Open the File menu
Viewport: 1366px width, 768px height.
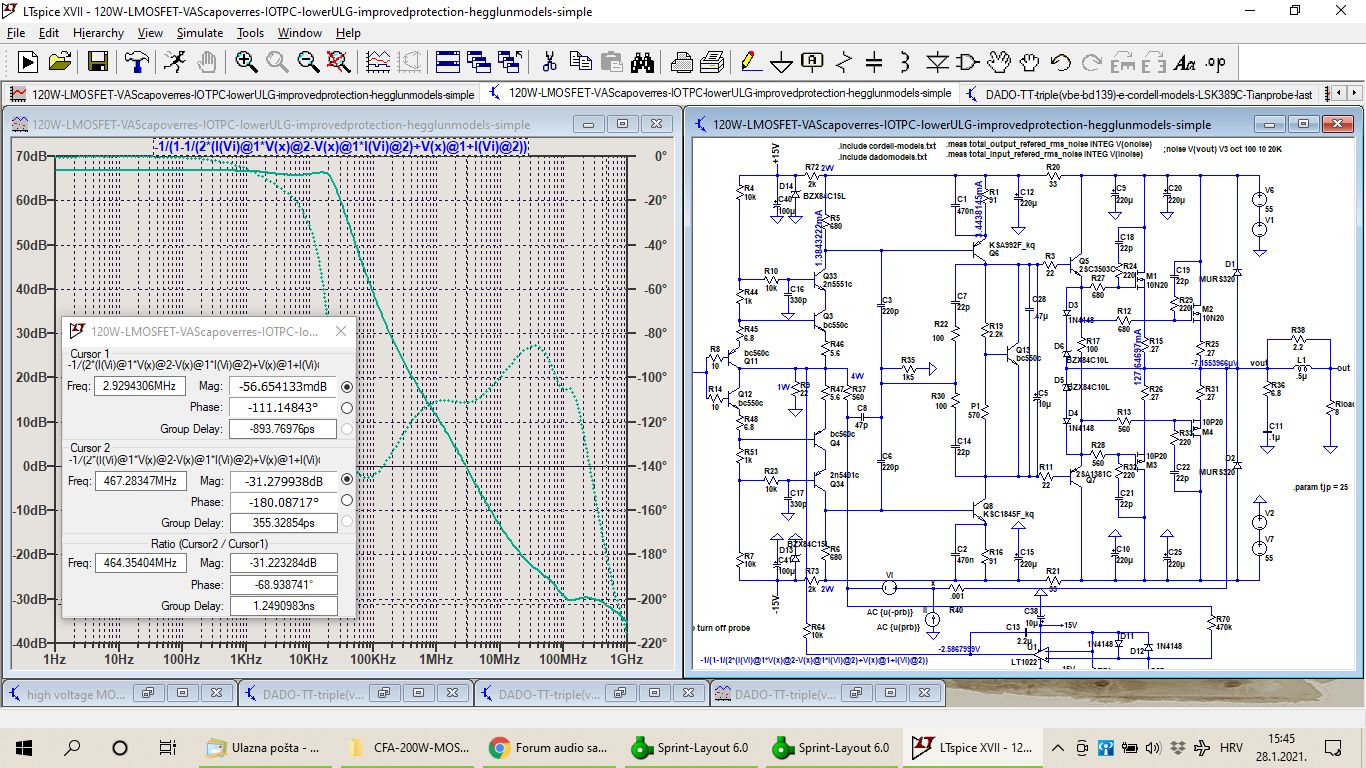(x=16, y=33)
